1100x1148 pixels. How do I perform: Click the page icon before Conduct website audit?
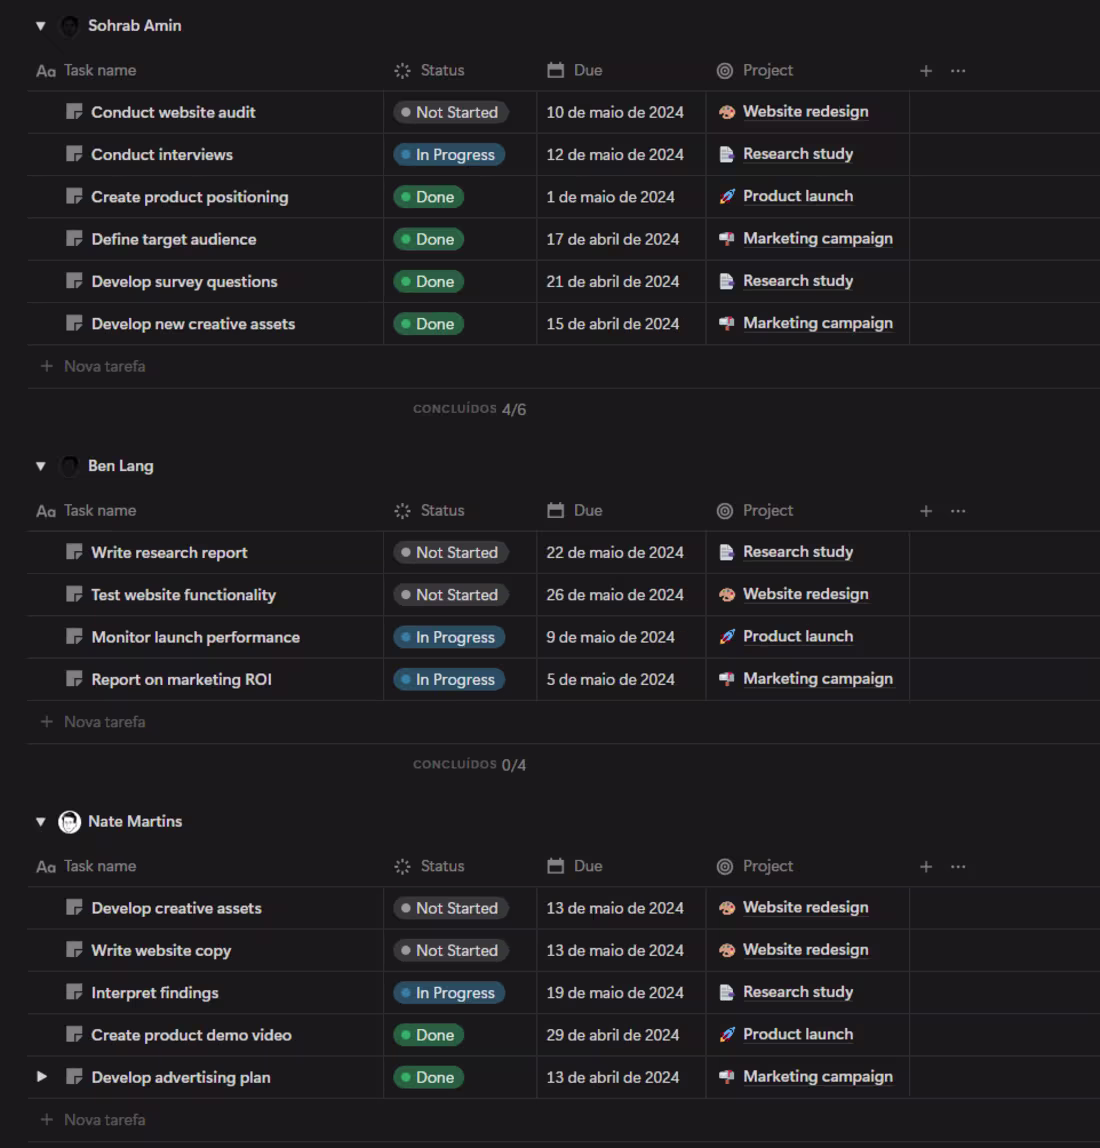point(75,112)
